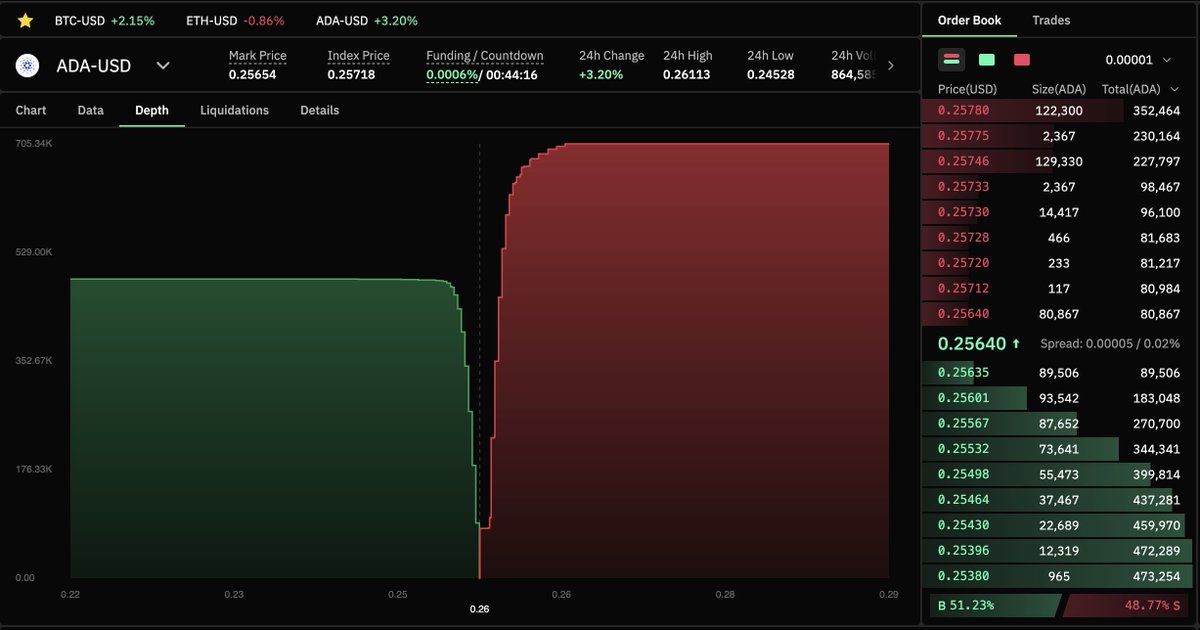Click total 473,254 in bid row 0.25380
This screenshot has height=630, width=1200.
point(1156,577)
